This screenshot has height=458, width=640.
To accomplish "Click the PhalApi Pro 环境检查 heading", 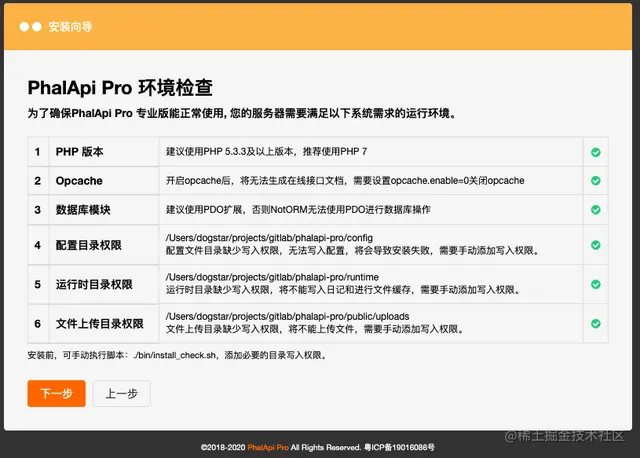I will point(120,87).
